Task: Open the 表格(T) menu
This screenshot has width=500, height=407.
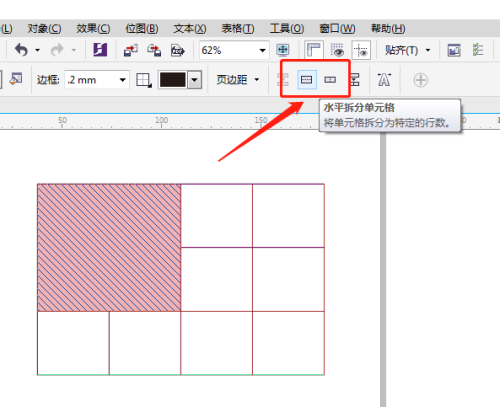Action: (238, 29)
